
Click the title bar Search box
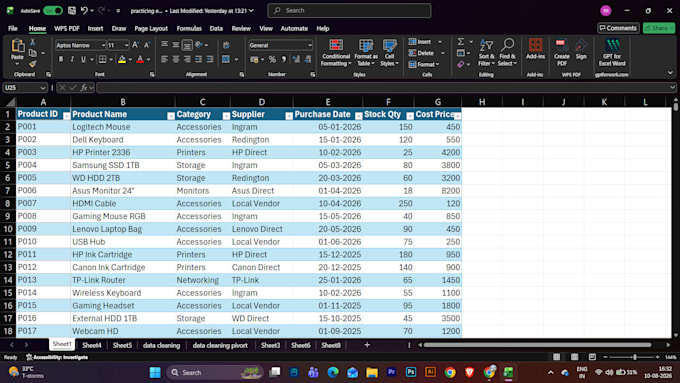point(350,10)
